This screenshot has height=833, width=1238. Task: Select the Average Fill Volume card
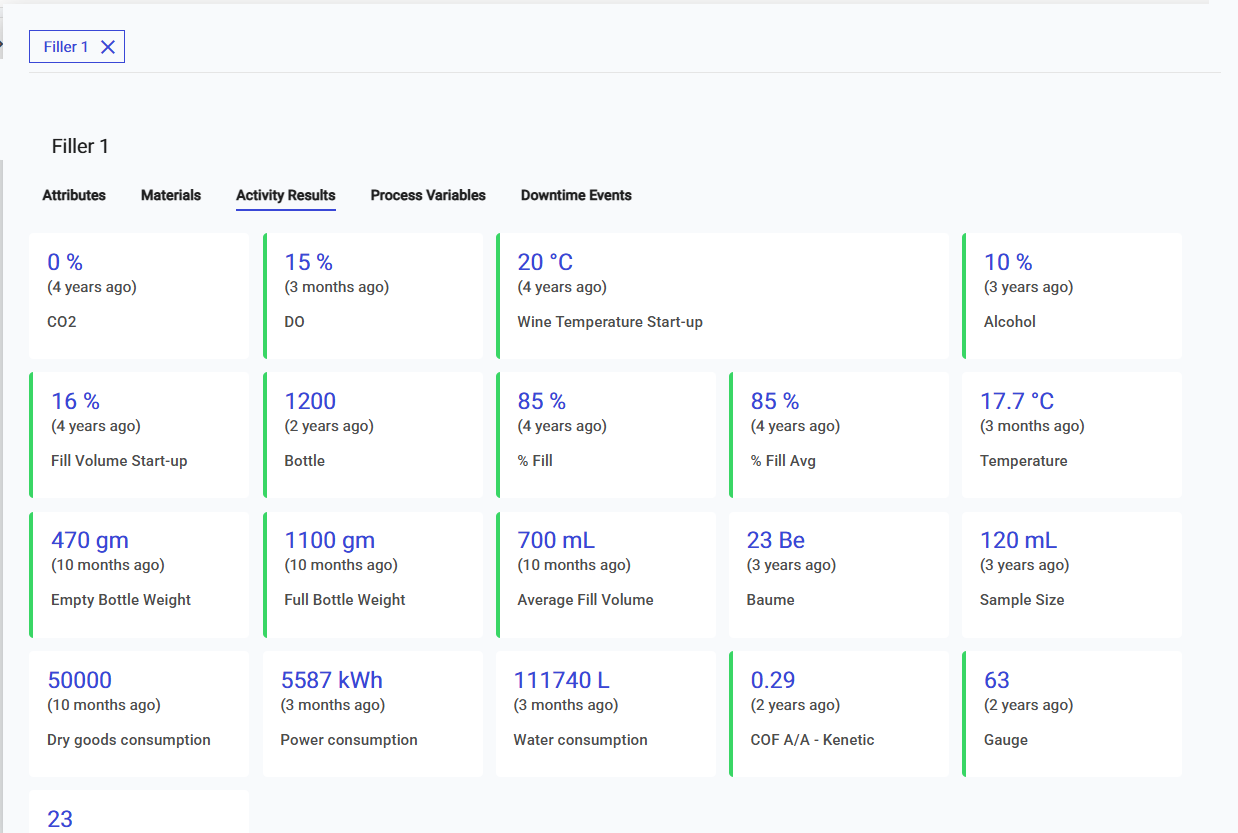tap(606, 575)
